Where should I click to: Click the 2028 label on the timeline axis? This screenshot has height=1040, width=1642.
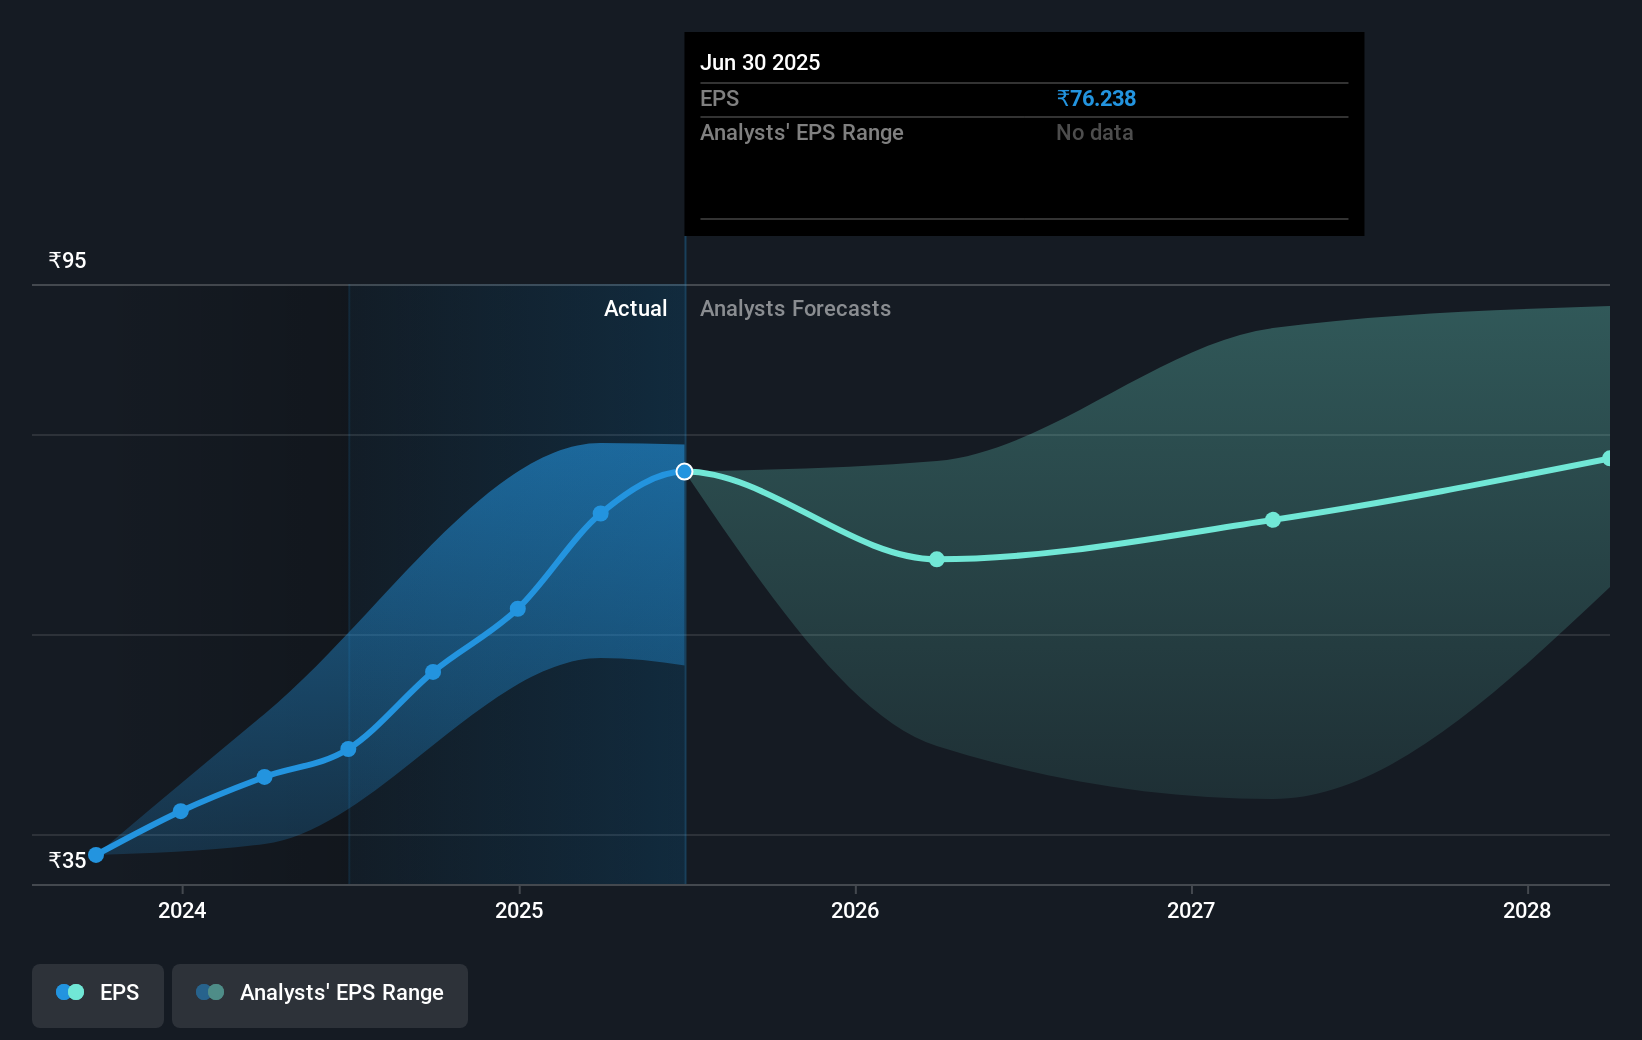coord(1528,911)
